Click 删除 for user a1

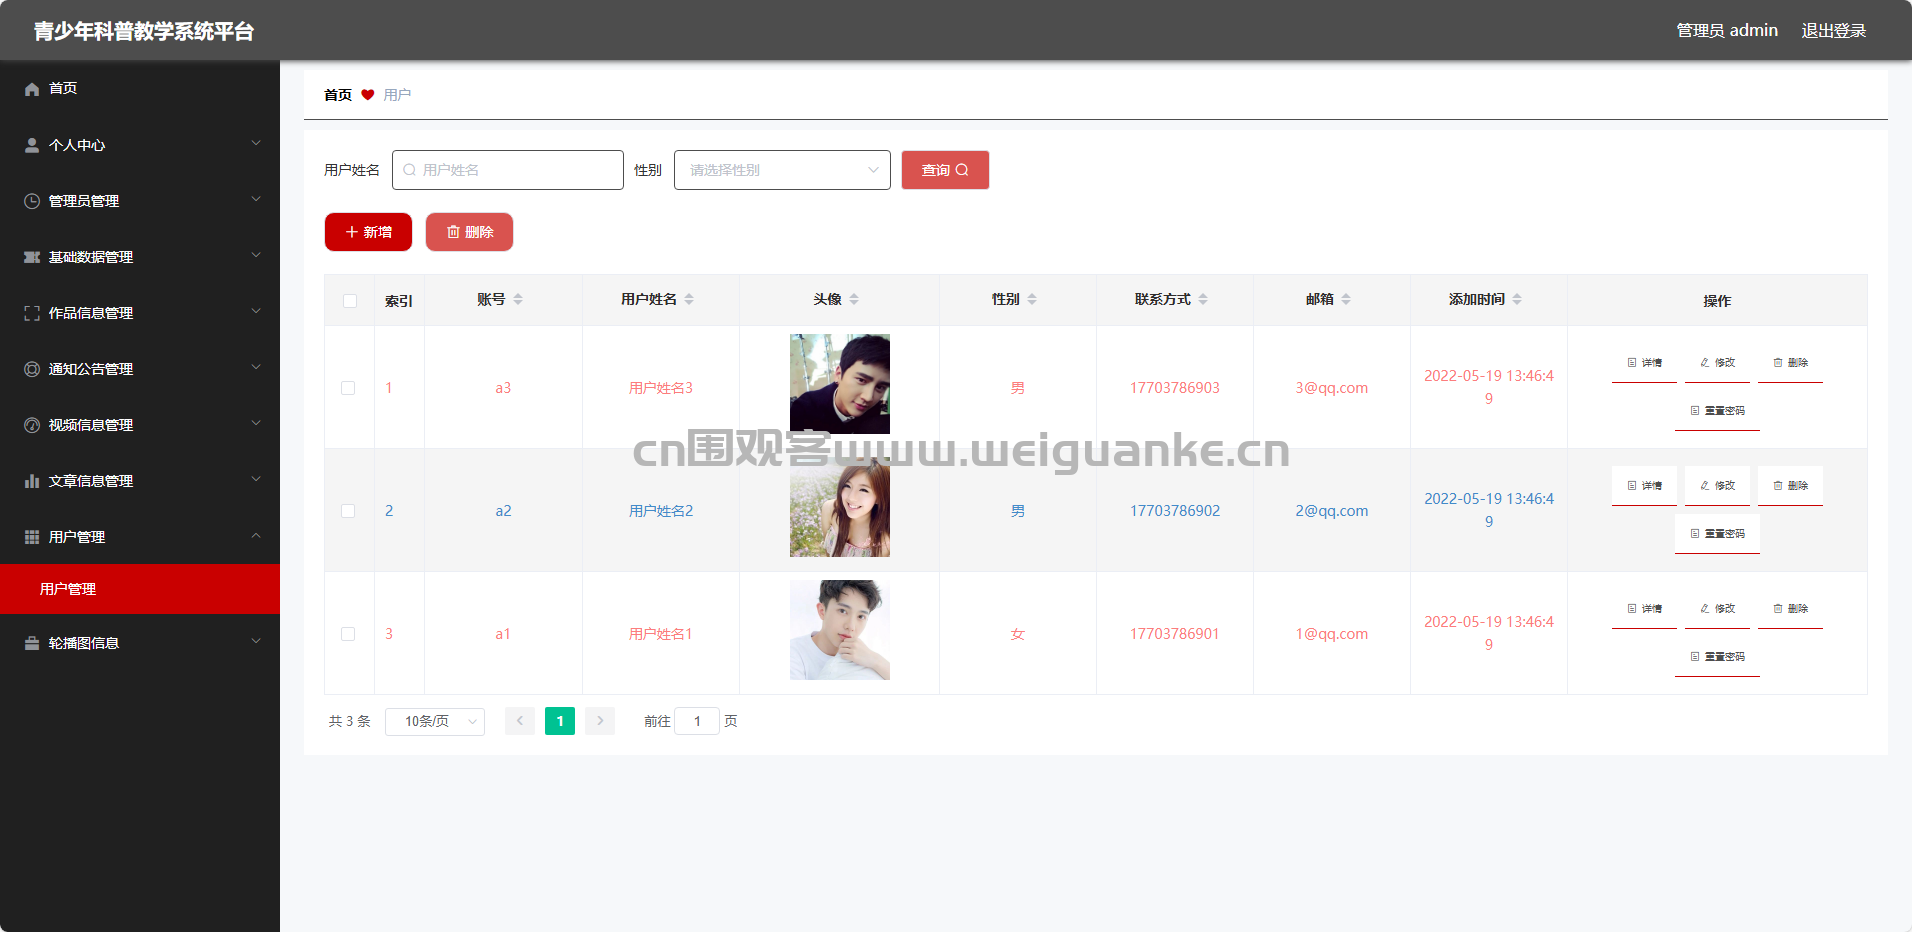pyautogui.click(x=1790, y=609)
